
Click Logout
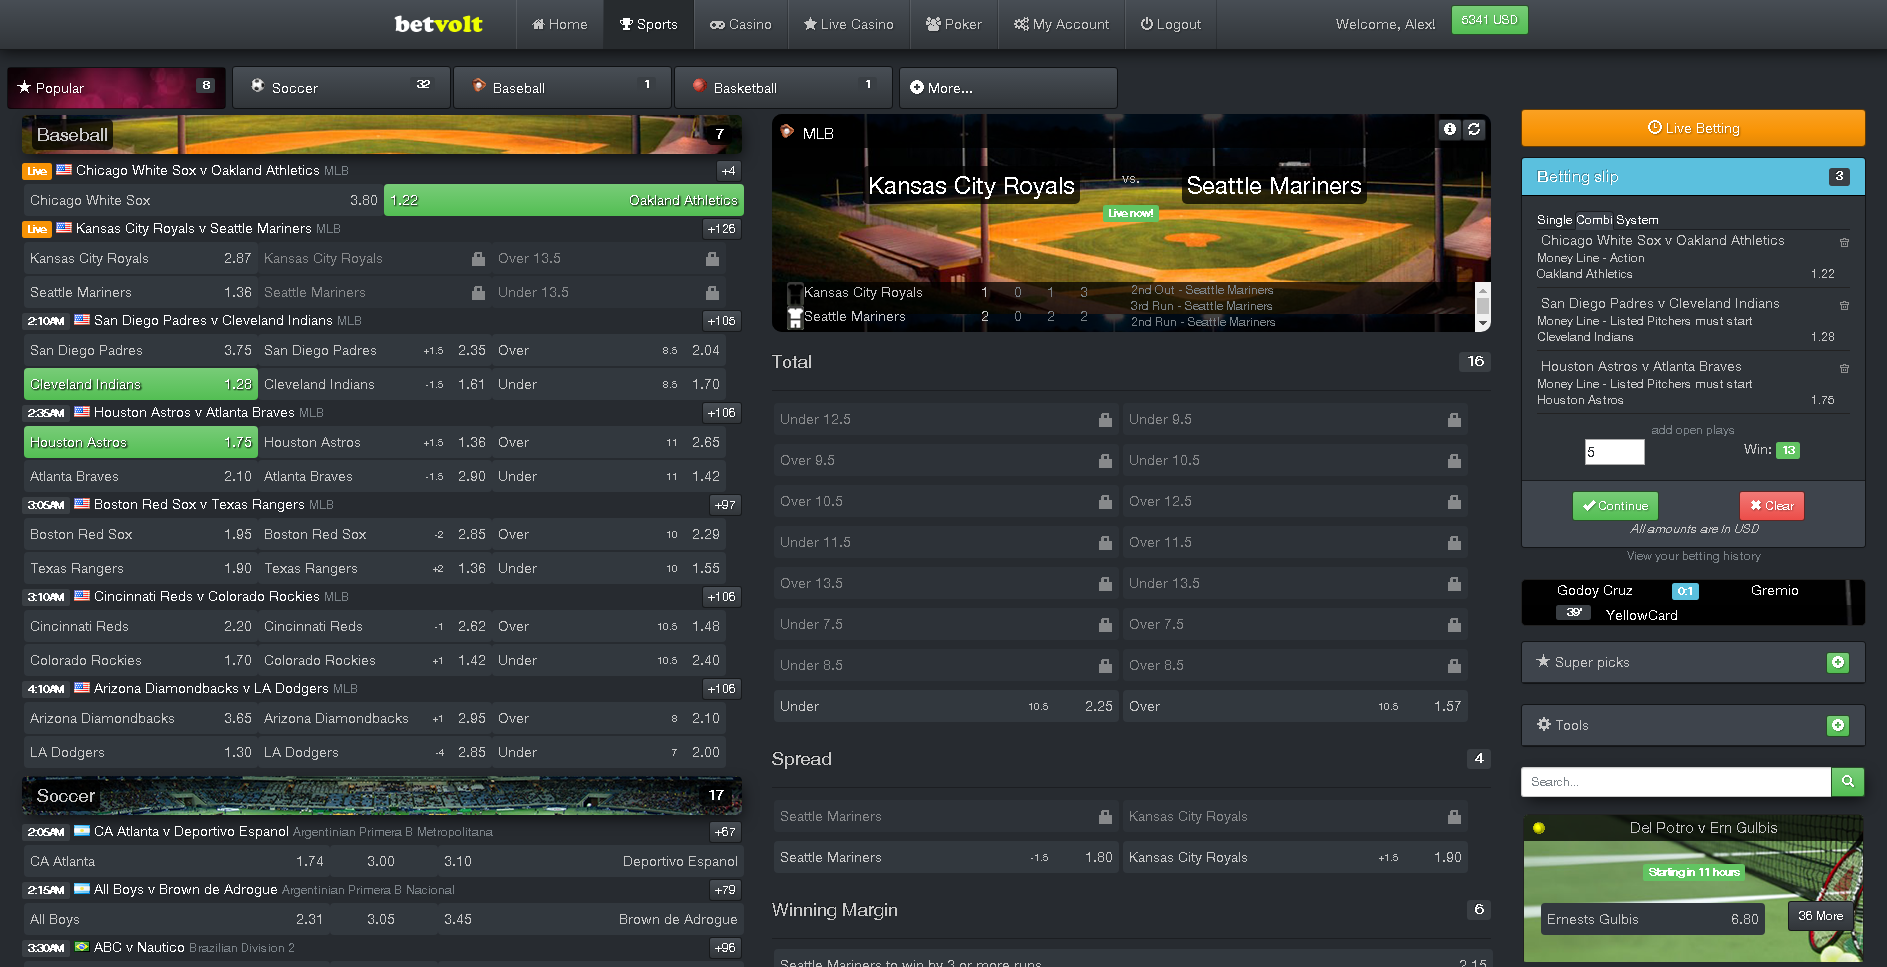pos(1171,24)
